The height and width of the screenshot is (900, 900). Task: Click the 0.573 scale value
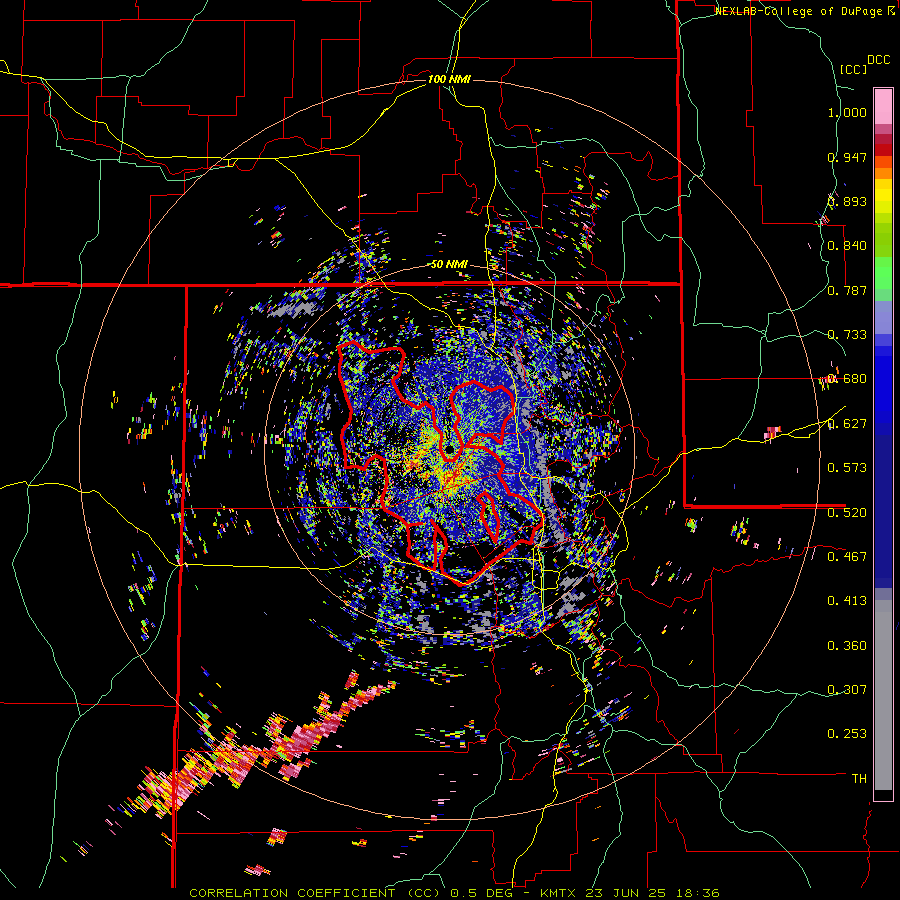pos(847,468)
